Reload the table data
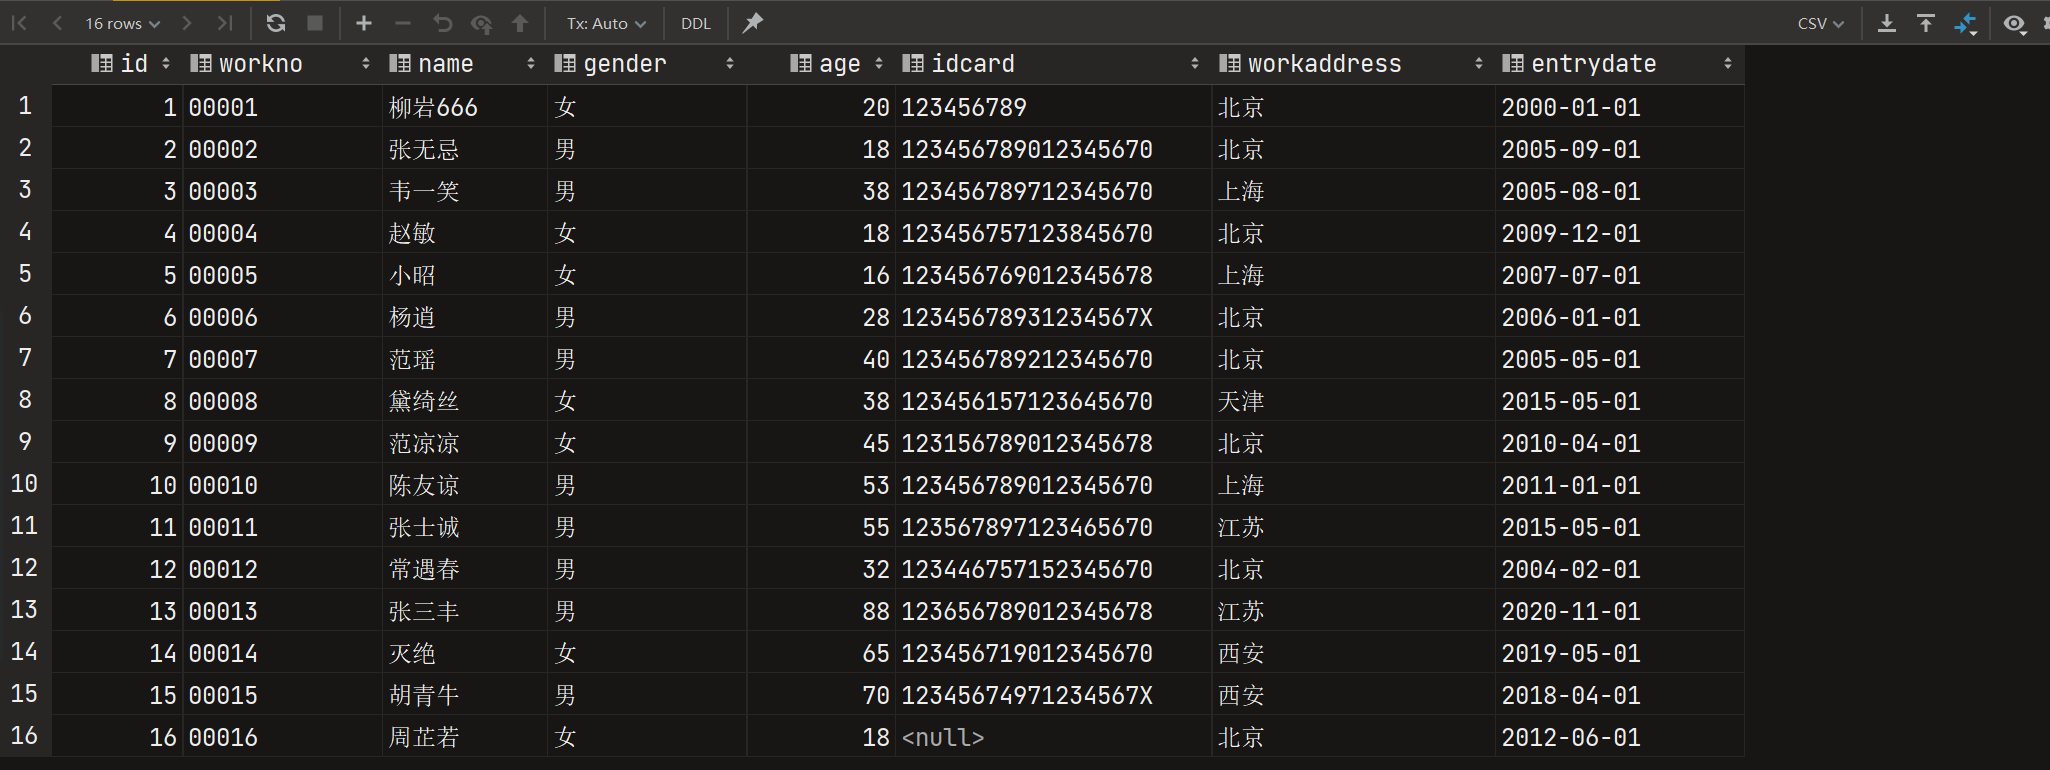The width and height of the screenshot is (2050, 770). click(276, 23)
